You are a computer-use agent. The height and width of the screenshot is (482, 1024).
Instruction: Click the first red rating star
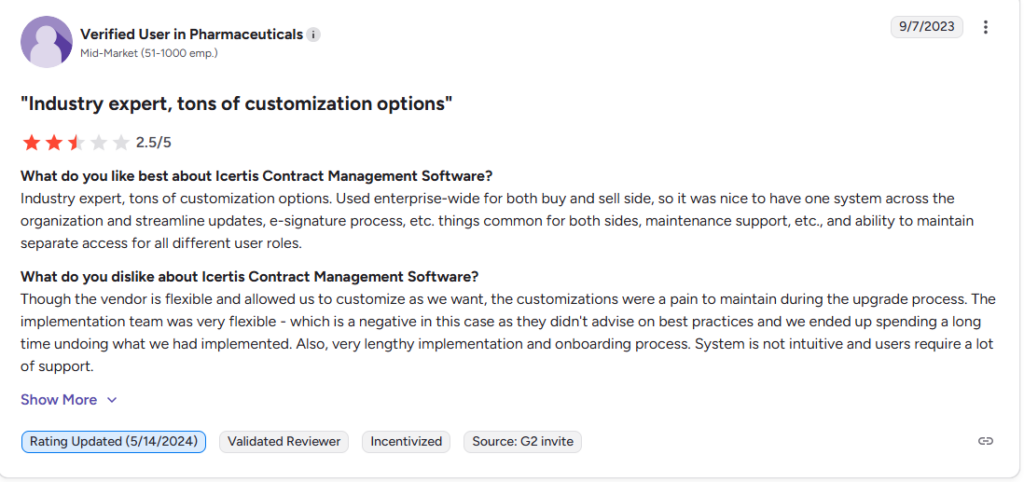click(x=30, y=142)
